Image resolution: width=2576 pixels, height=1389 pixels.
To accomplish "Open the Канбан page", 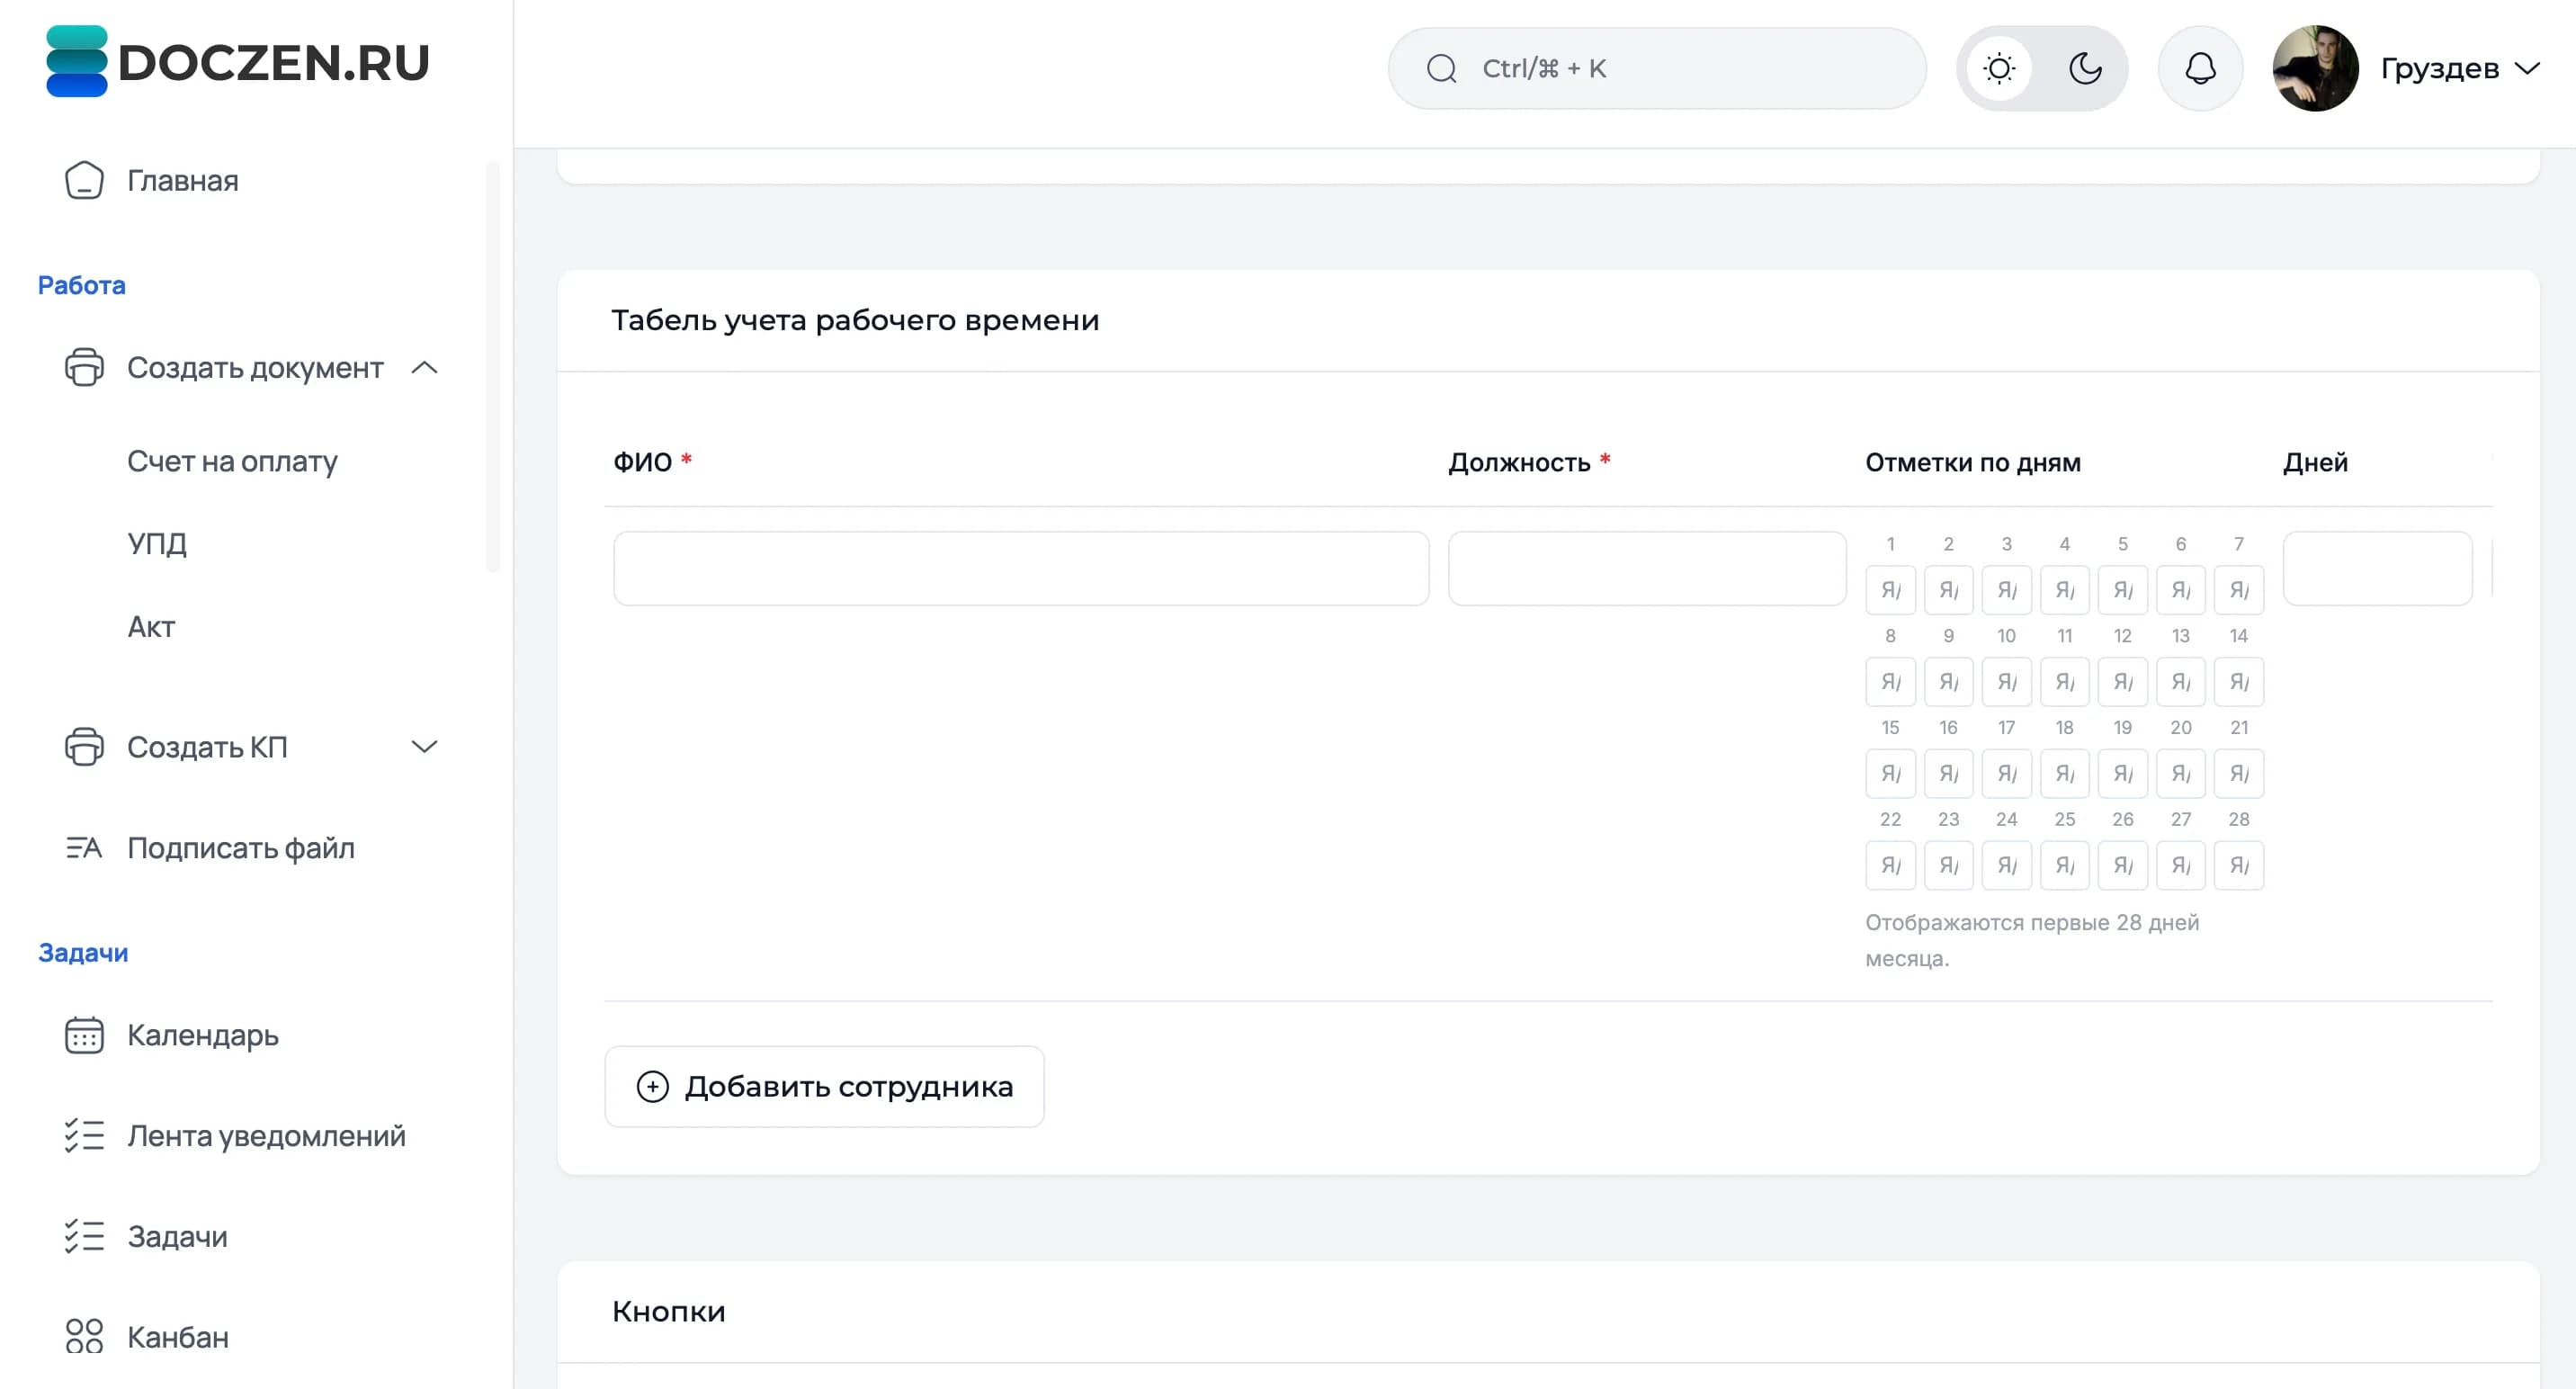I will (178, 1337).
